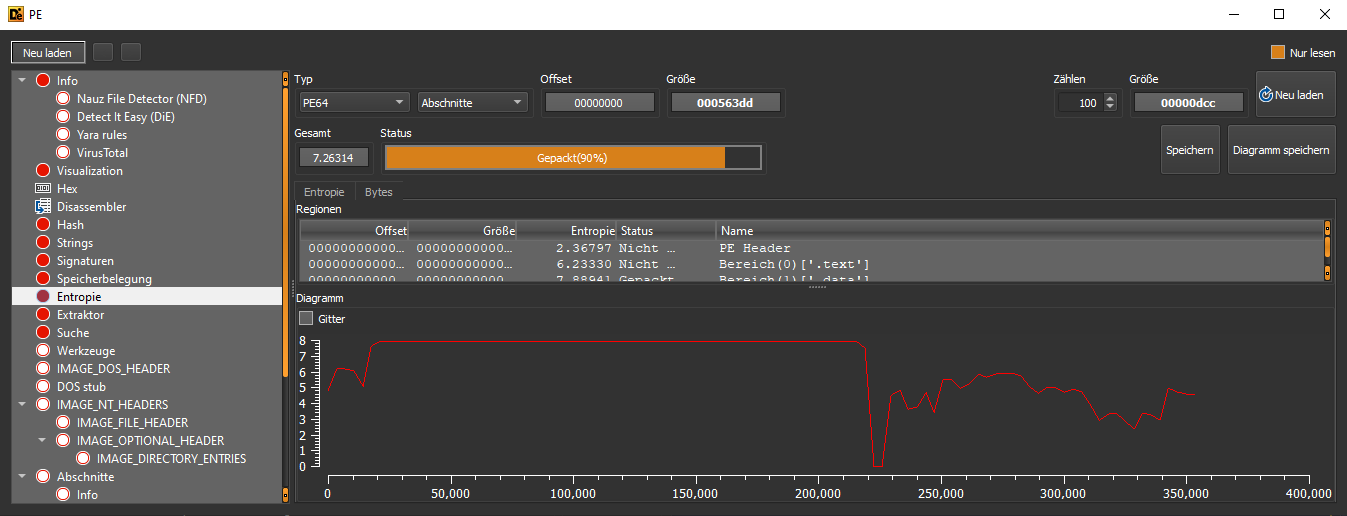Click the Abschnitte circle icon
1347x516 pixels.
[43, 477]
